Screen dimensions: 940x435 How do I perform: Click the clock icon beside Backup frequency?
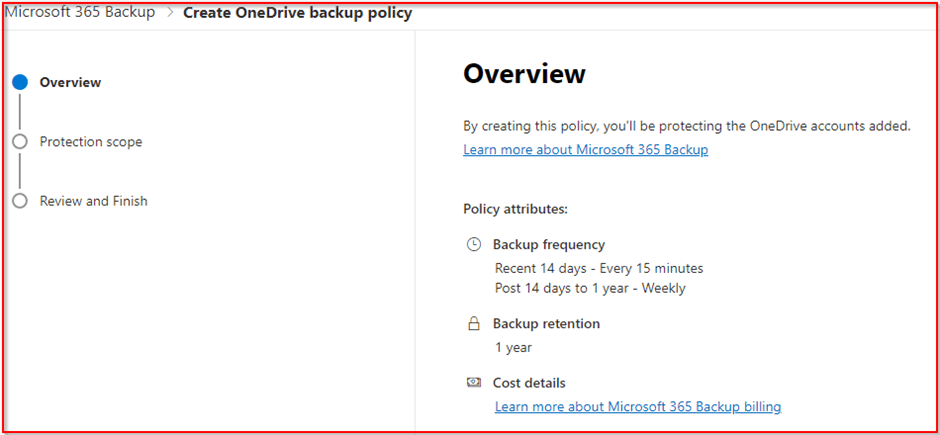coord(474,244)
